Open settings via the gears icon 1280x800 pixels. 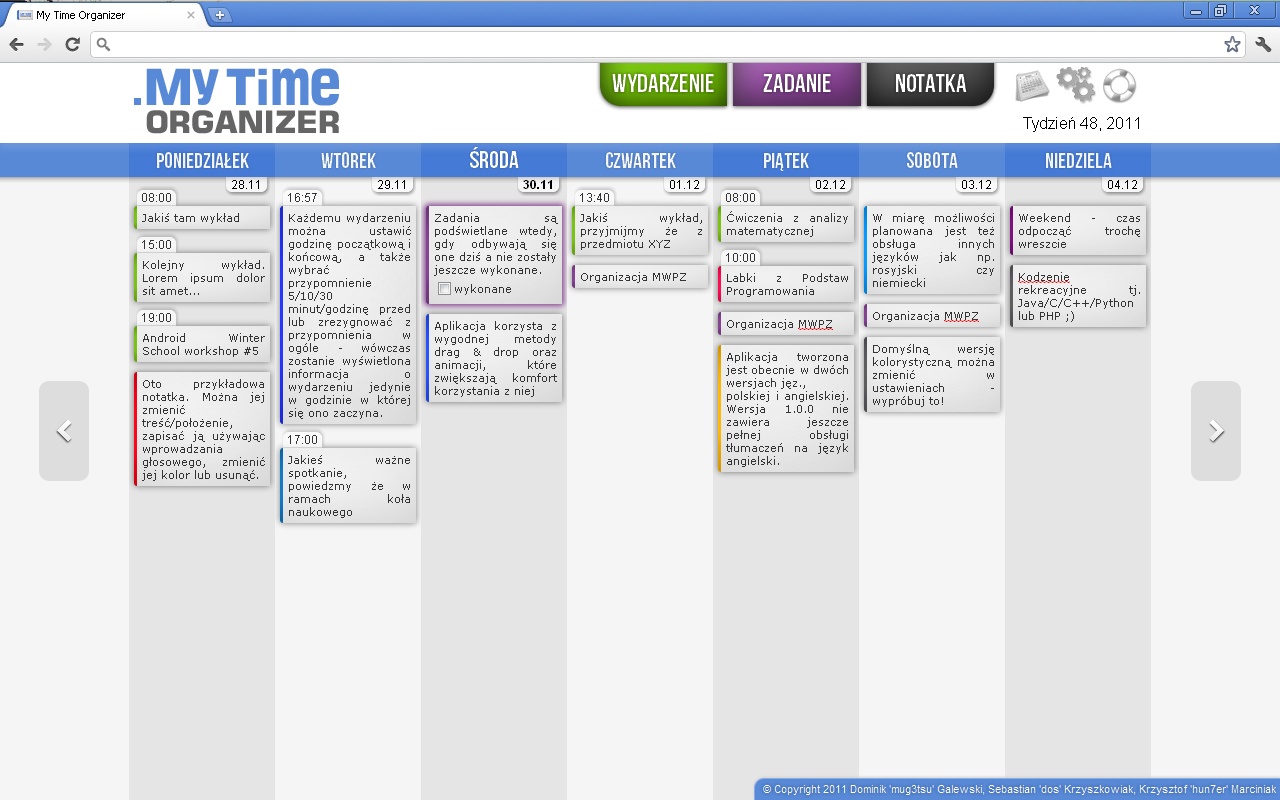click(x=1076, y=85)
